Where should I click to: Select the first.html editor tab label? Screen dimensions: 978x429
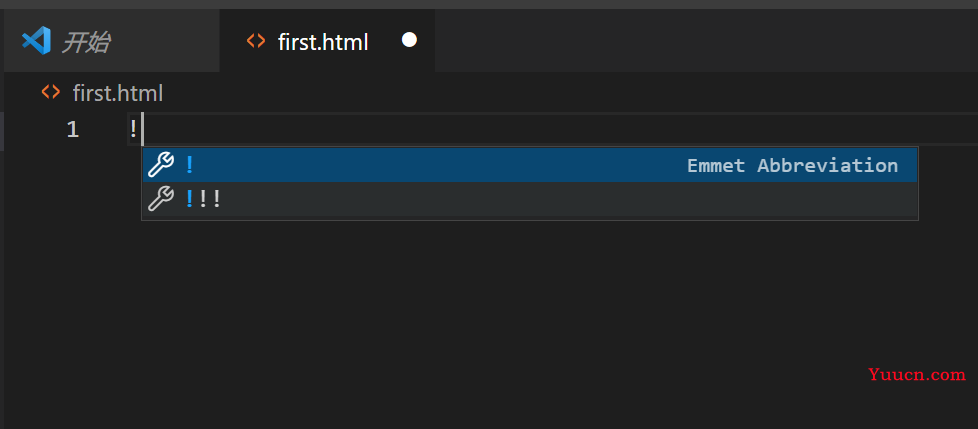(x=323, y=42)
